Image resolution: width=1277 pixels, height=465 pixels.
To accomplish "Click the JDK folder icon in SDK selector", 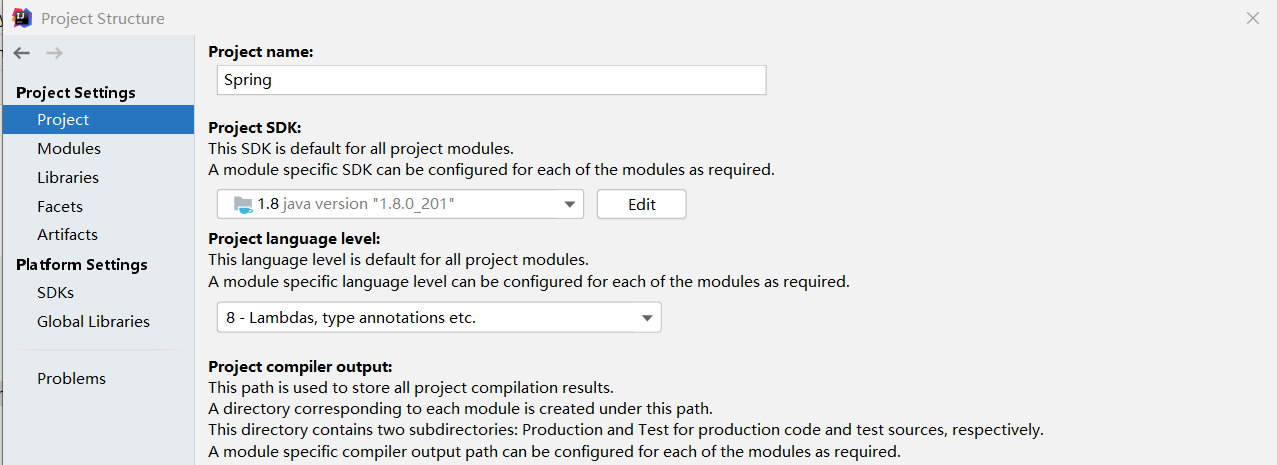I will pos(243,204).
